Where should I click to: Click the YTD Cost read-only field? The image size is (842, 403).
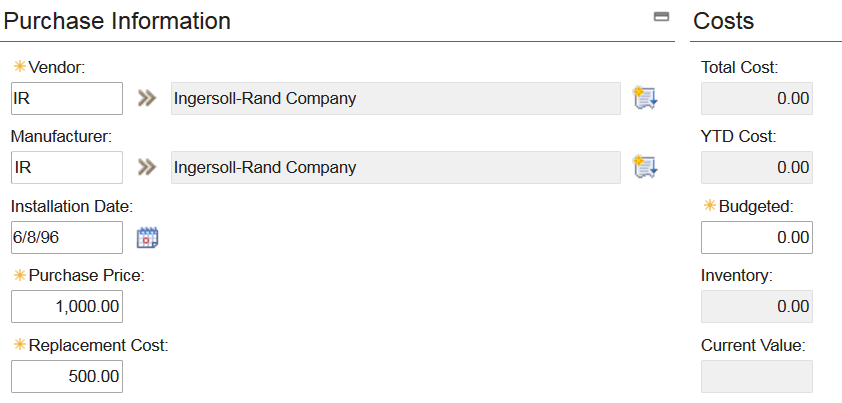point(756,167)
